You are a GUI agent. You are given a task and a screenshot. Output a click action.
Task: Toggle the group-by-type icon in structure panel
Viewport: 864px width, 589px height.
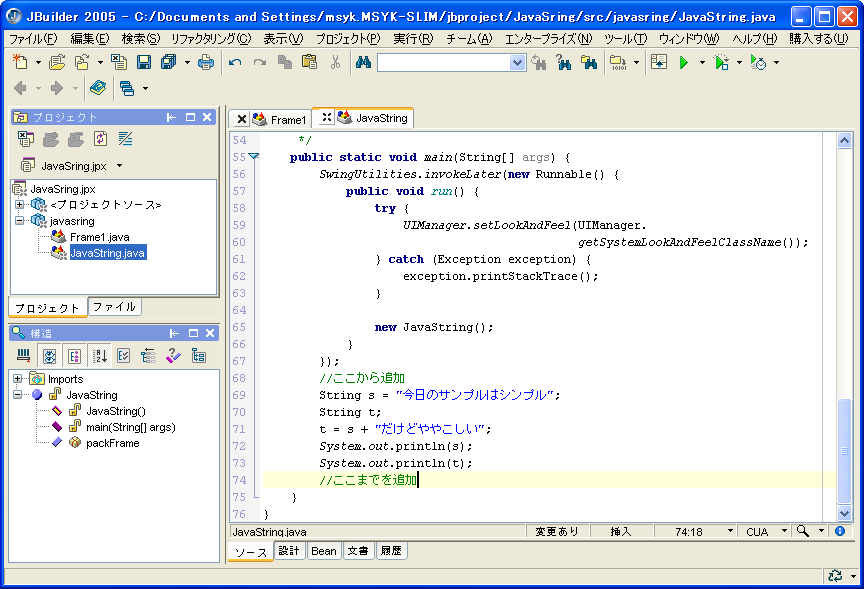click(74, 355)
